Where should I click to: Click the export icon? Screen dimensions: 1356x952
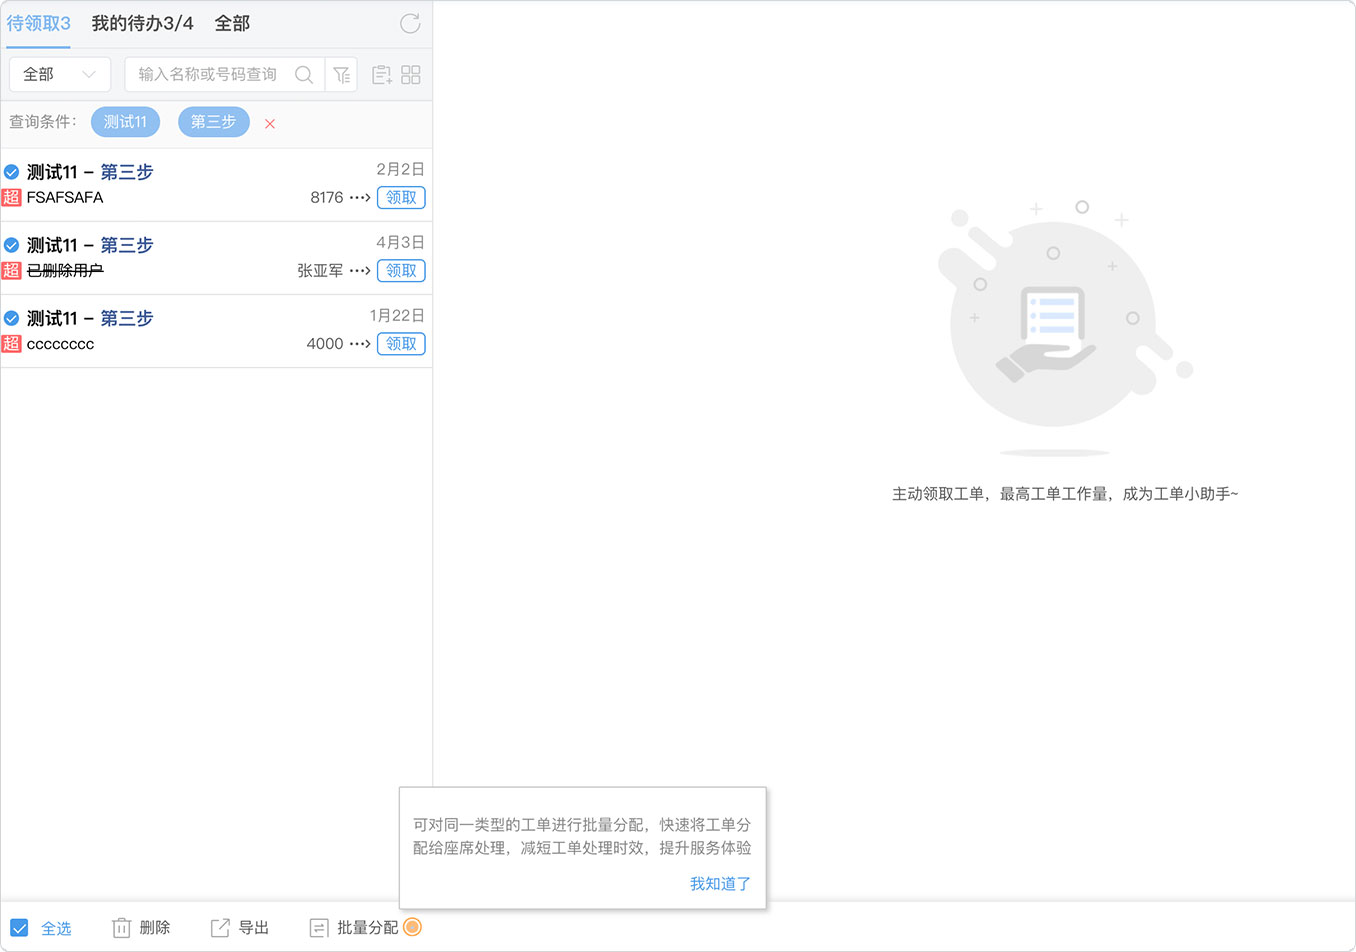click(220, 928)
